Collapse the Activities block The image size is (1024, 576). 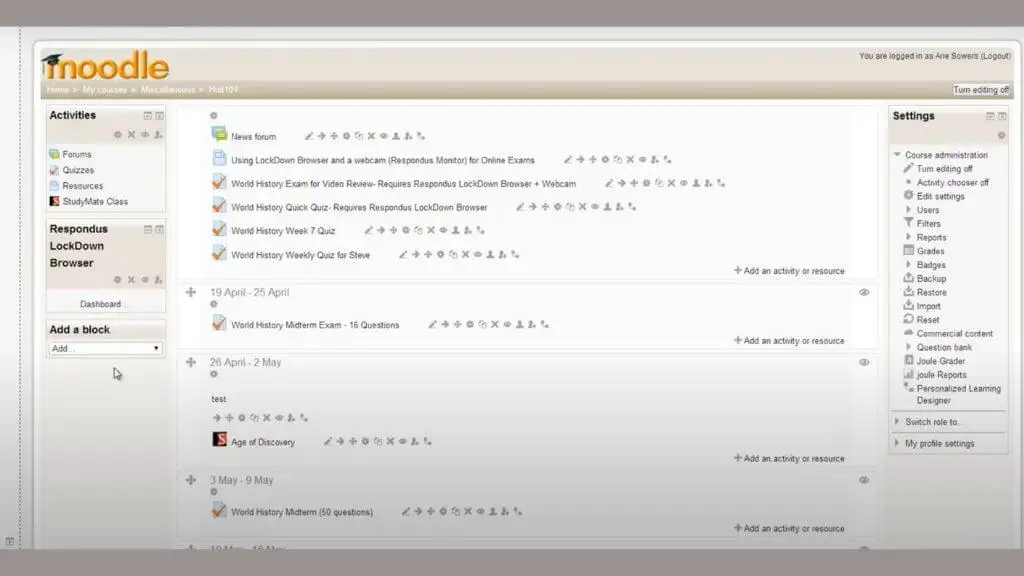coord(148,116)
